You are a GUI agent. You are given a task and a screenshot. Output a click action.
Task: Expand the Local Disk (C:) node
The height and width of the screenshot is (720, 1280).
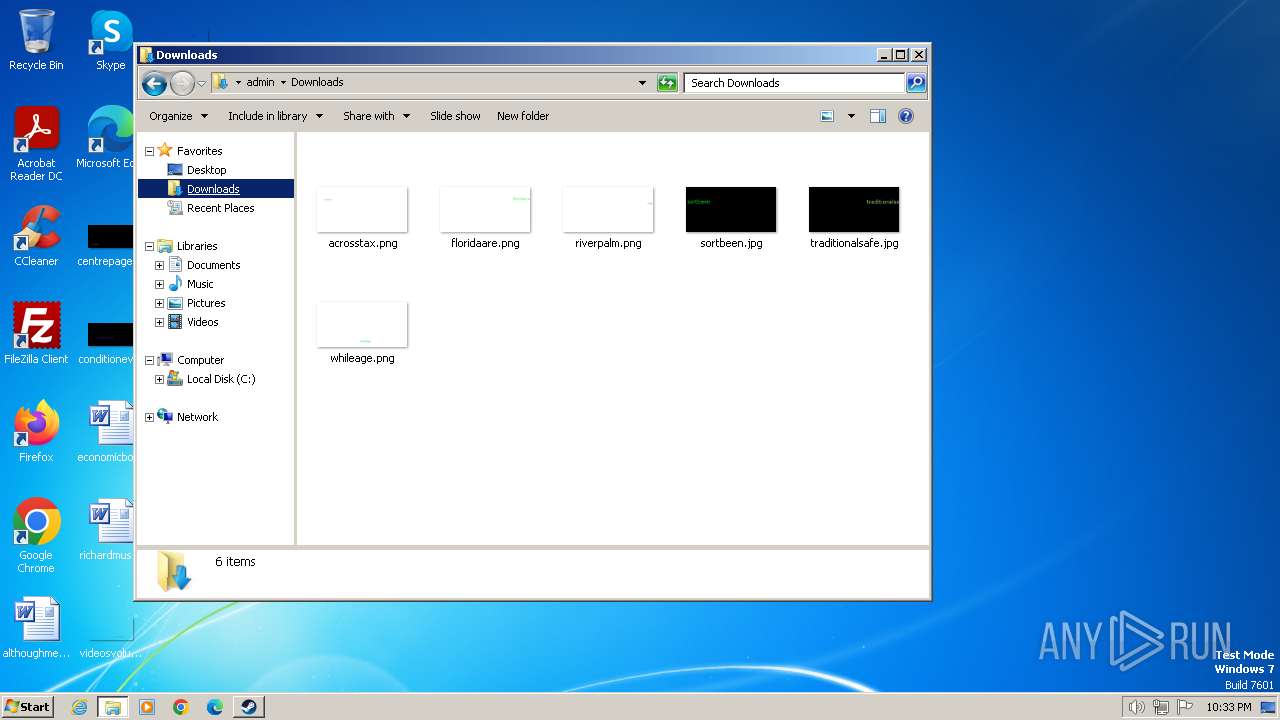159,380
